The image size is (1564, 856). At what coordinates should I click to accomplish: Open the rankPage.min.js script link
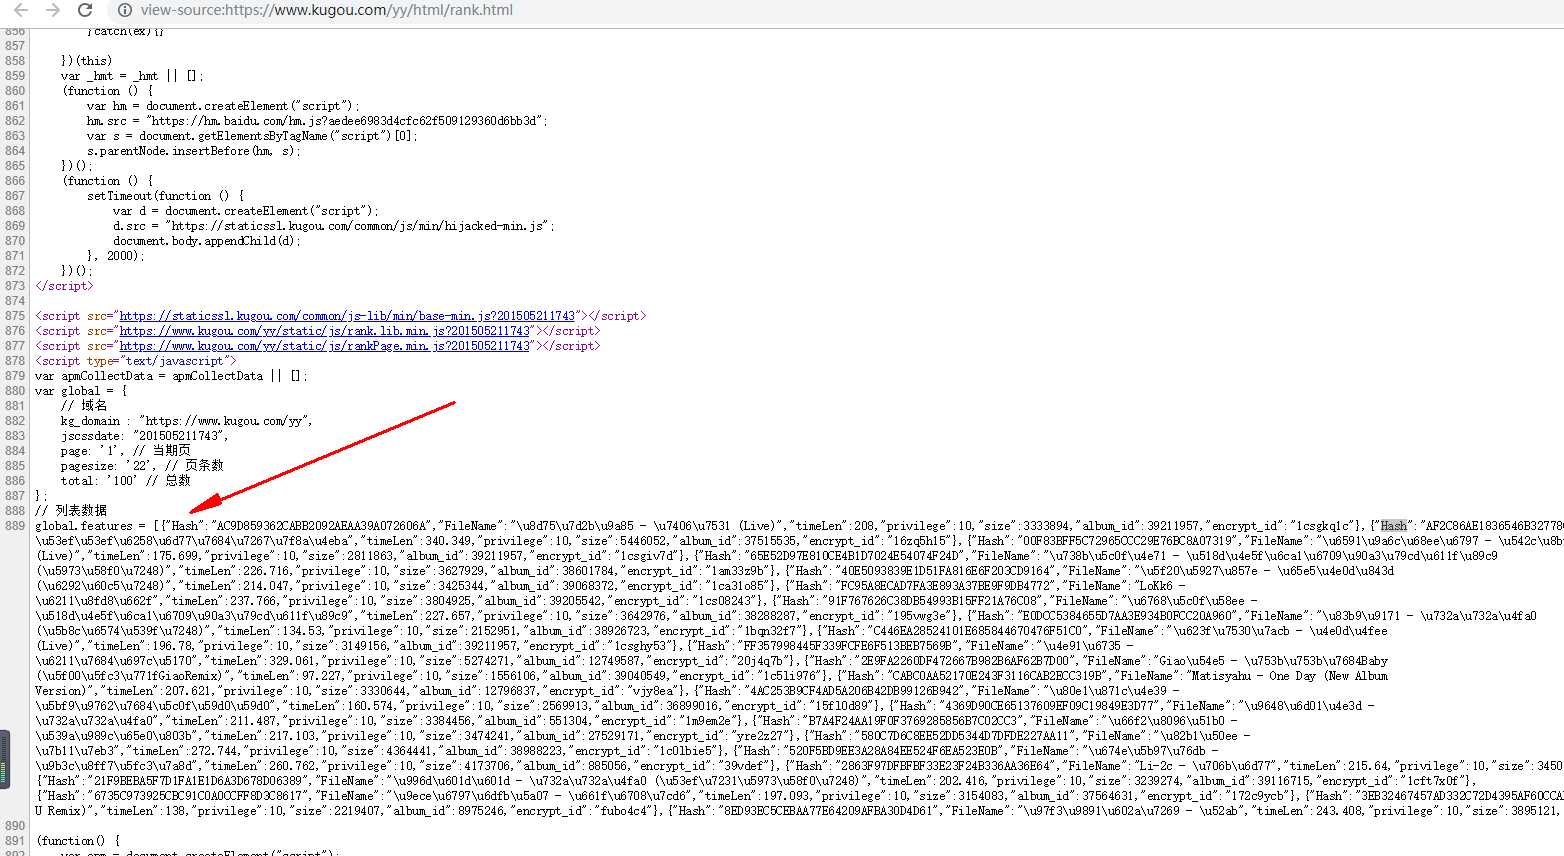pos(325,346)
